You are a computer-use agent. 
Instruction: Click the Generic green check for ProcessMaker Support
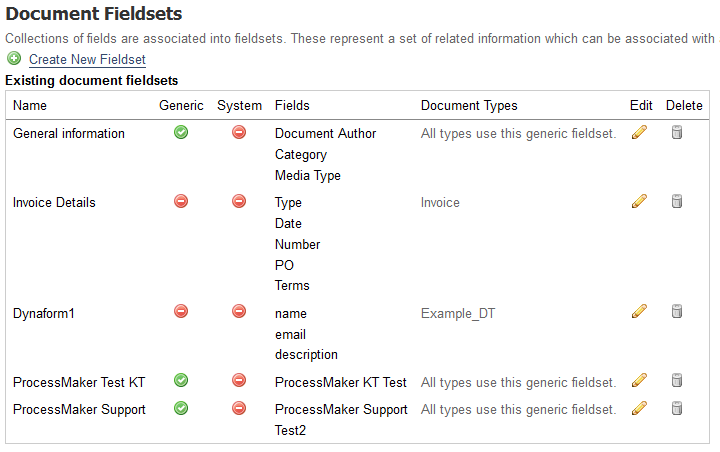point(181,408)
